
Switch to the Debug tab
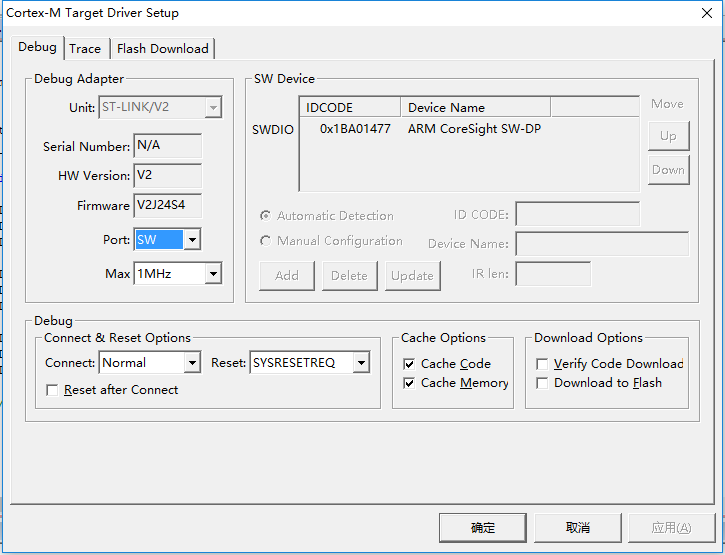[37, 47]
